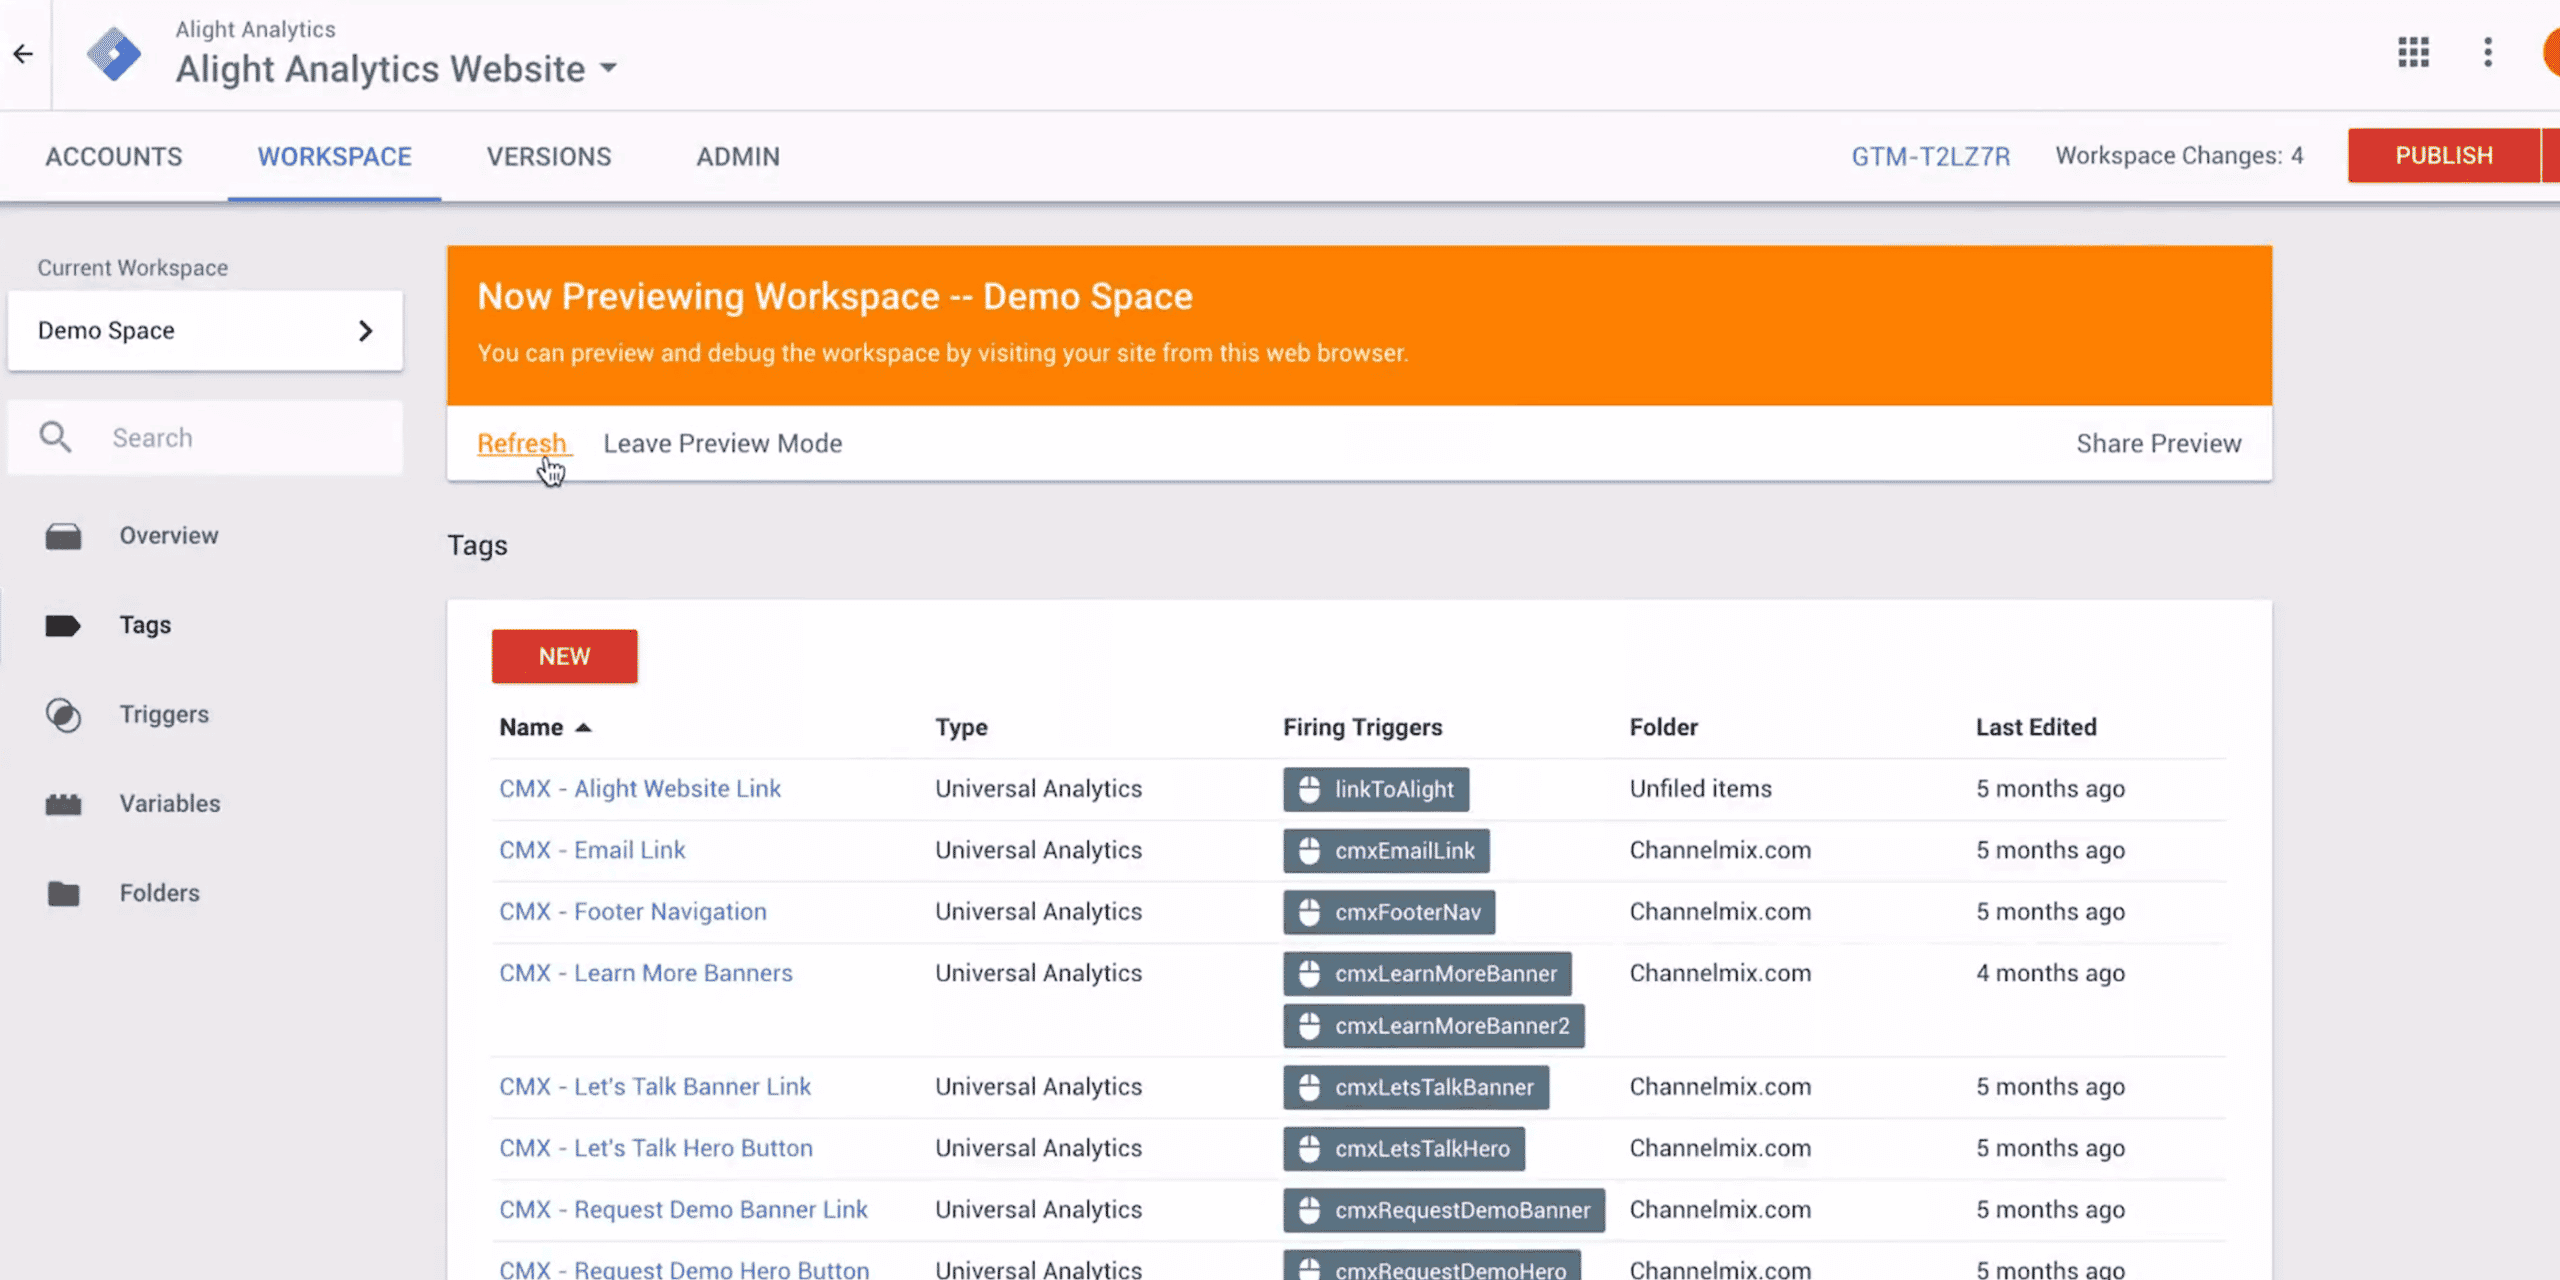The height and width of the screenshot is (1280, 2560).
Task: Click the search magnifier icon
Action: point(55,437)
